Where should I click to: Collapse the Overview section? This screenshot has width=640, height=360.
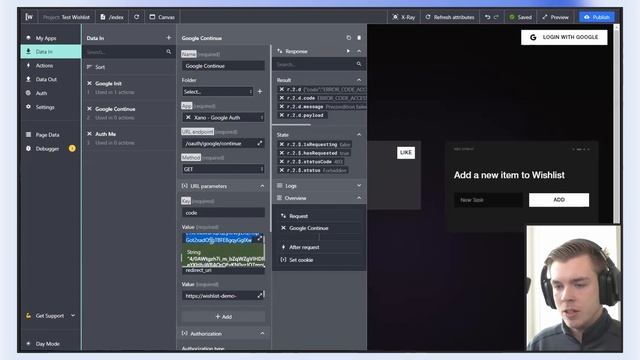click(x=359, y=198)
